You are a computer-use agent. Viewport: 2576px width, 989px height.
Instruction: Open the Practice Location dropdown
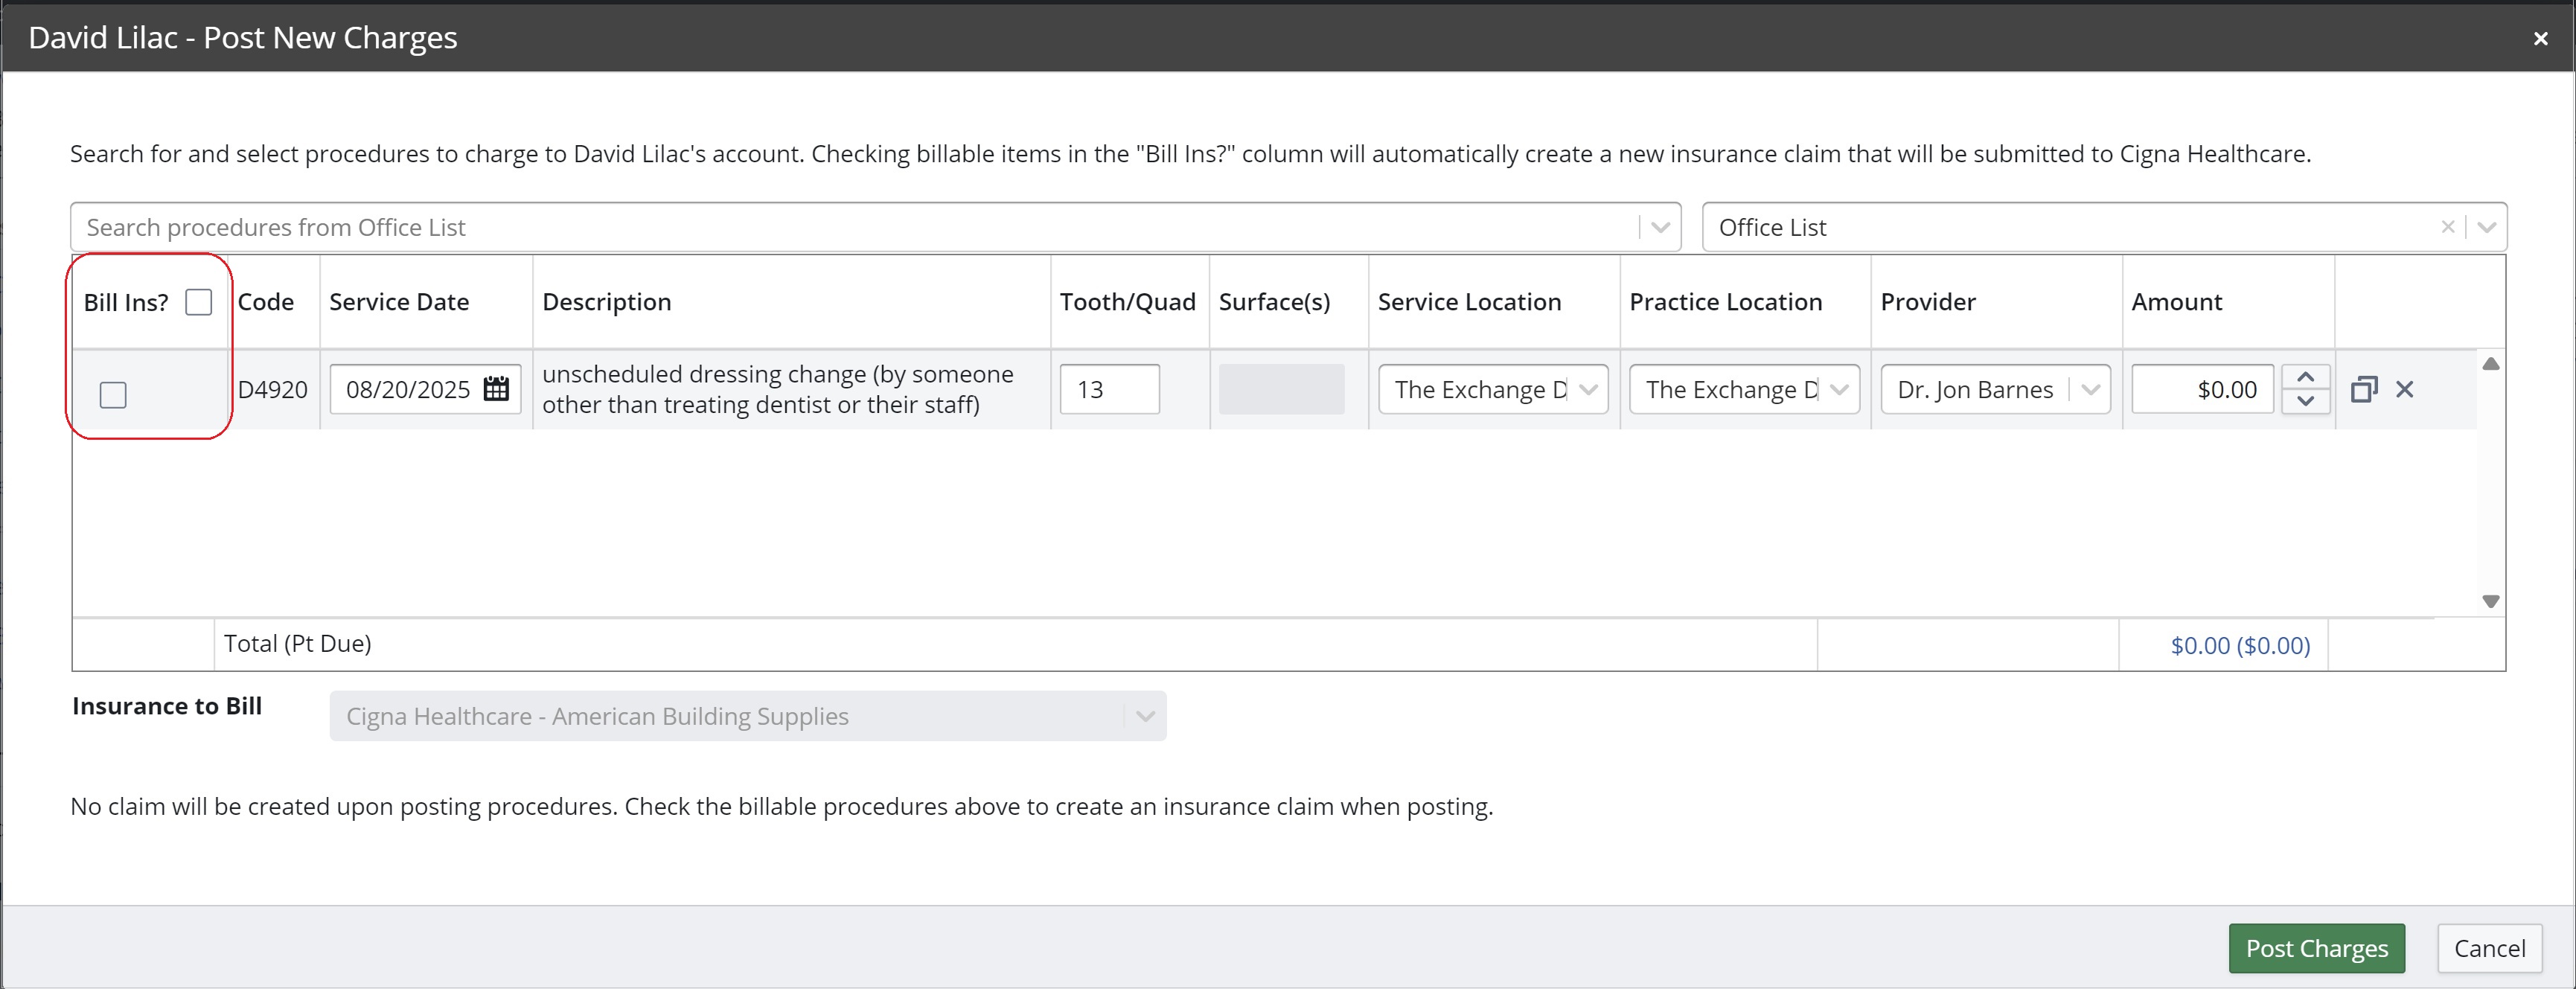click(1743, 389)
